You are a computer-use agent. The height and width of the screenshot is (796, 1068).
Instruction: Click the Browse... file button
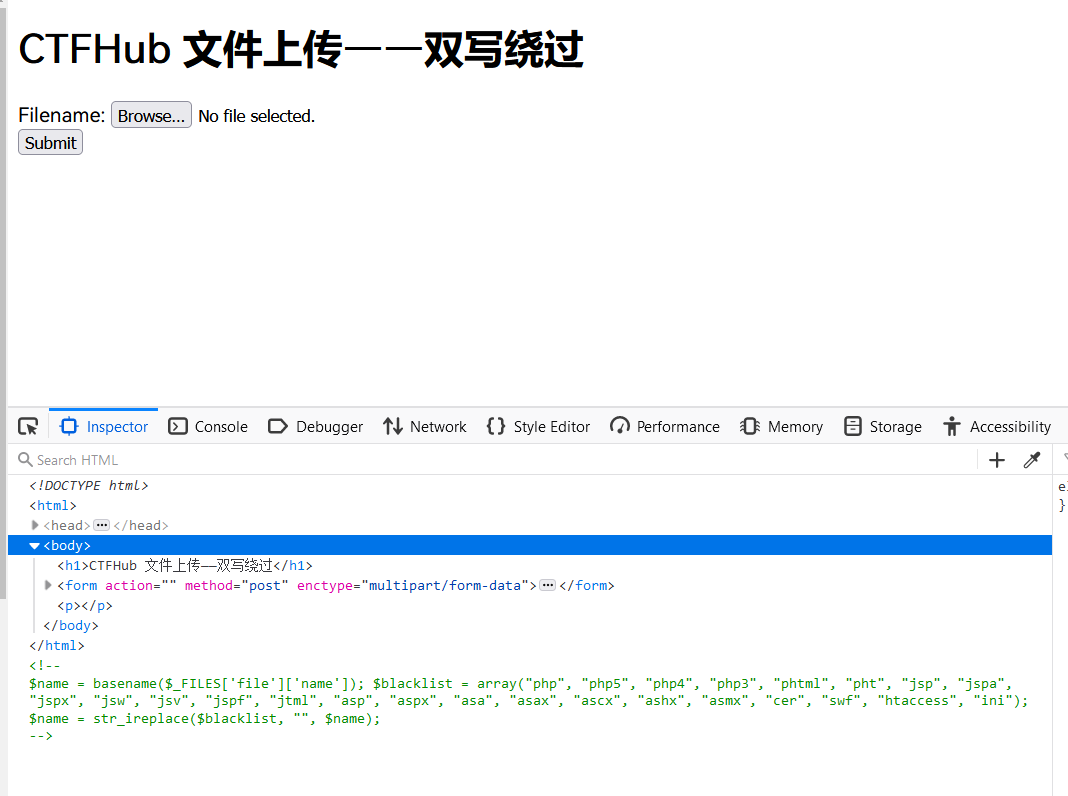click(x=151, y=115)
